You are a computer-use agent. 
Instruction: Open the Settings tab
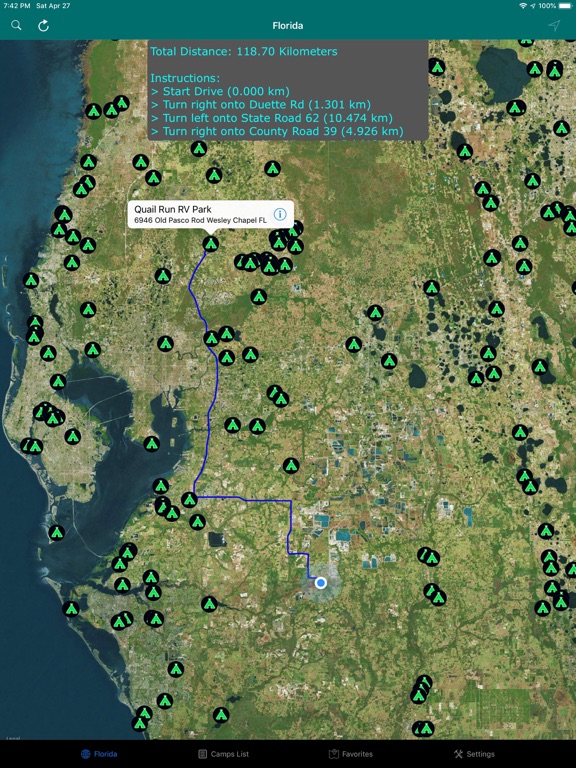coord(474,754)
